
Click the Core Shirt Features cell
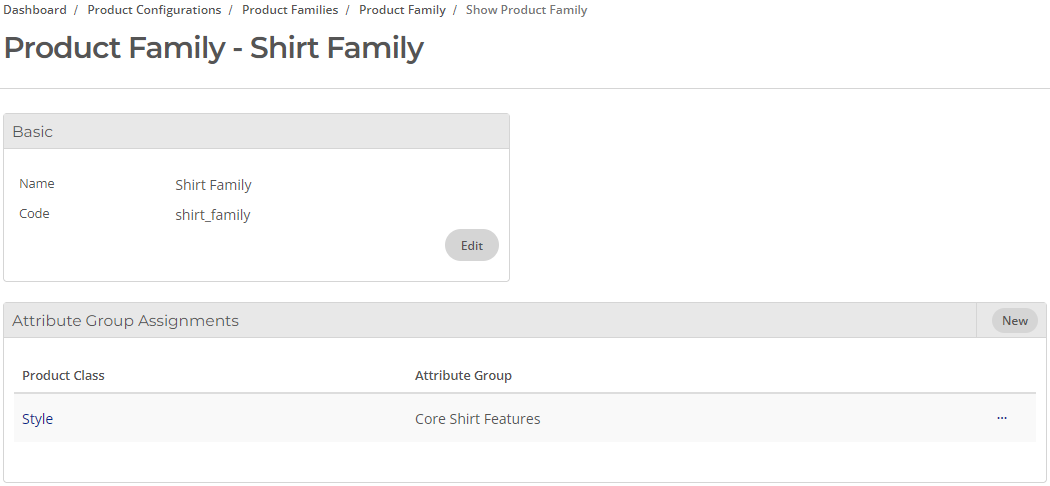pos(477,418)
